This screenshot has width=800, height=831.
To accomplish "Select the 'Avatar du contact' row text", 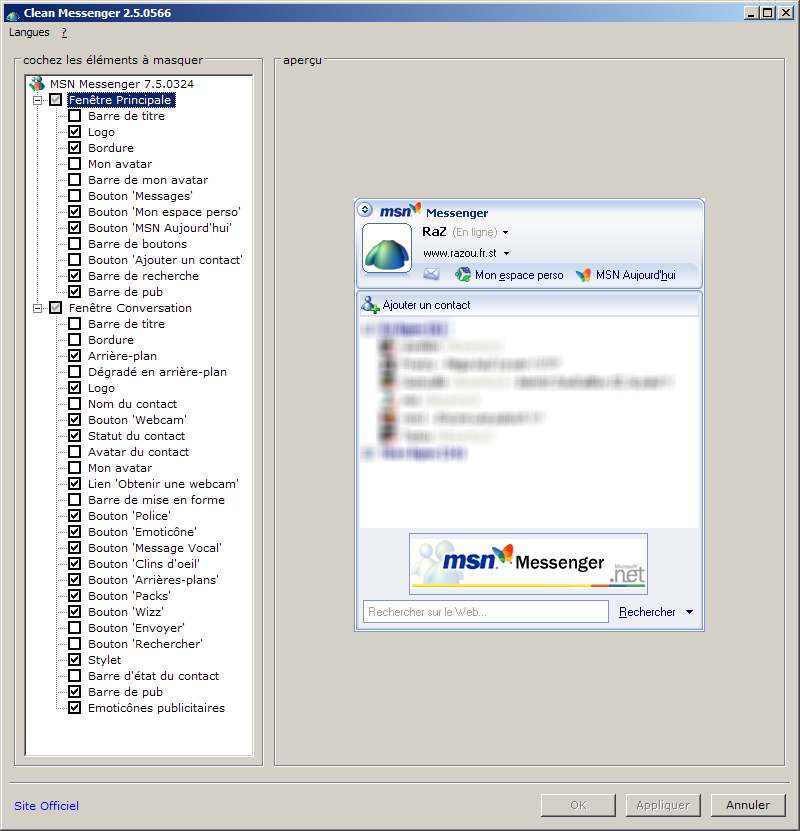I will click(x=138, y=452).
